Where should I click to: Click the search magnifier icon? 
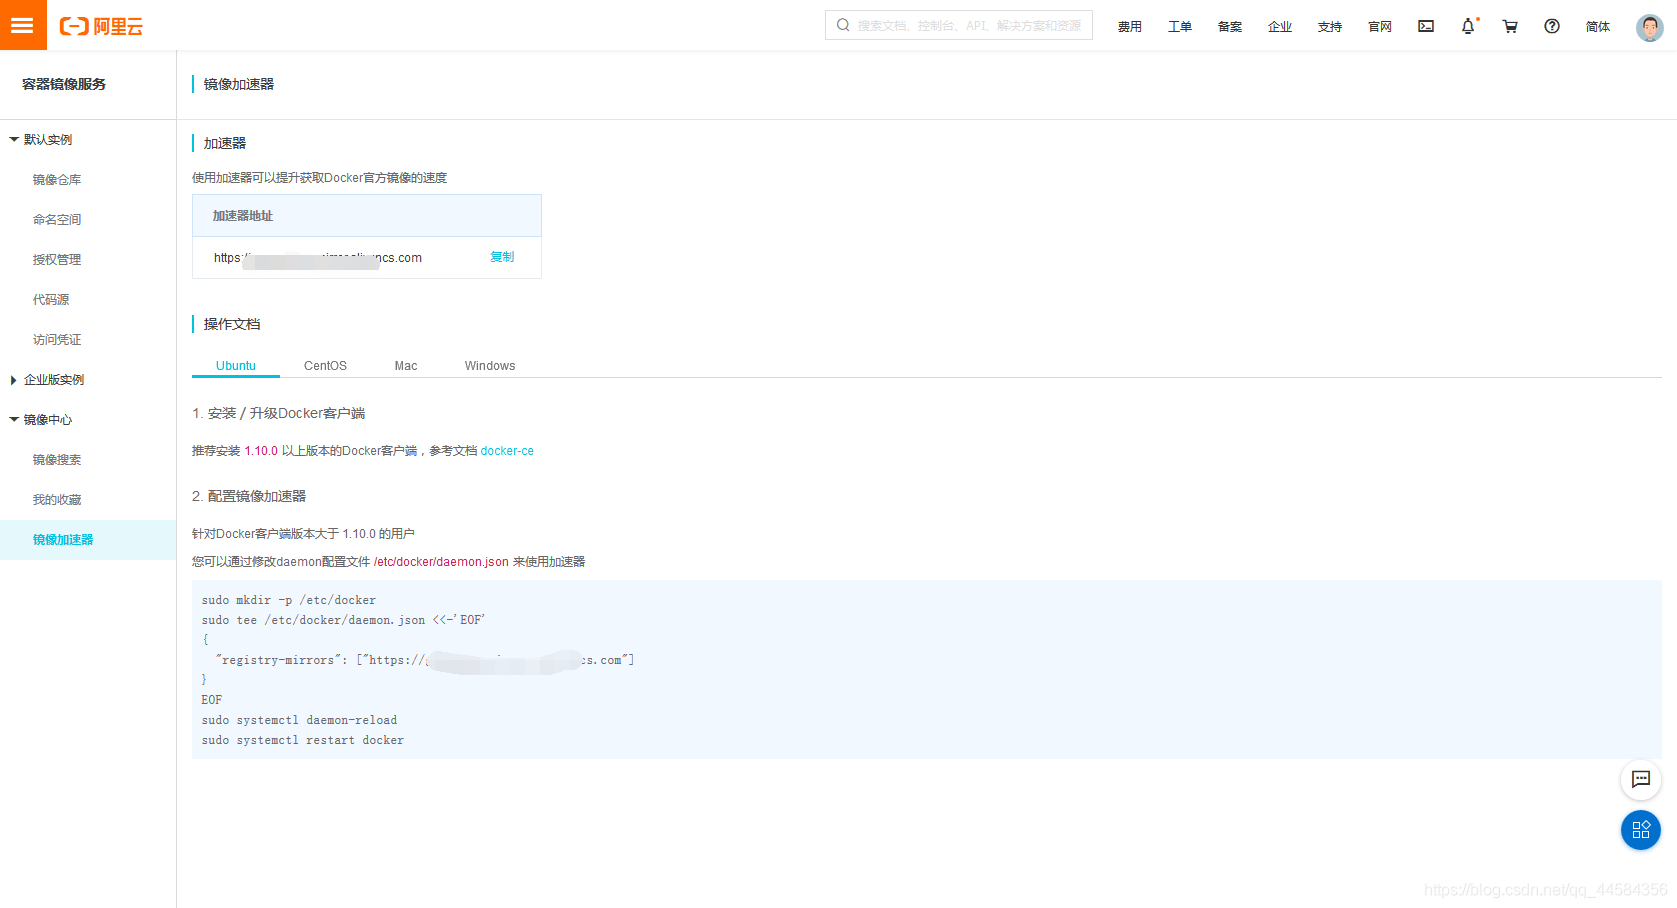pyautogui.click(x=843, y=25)
